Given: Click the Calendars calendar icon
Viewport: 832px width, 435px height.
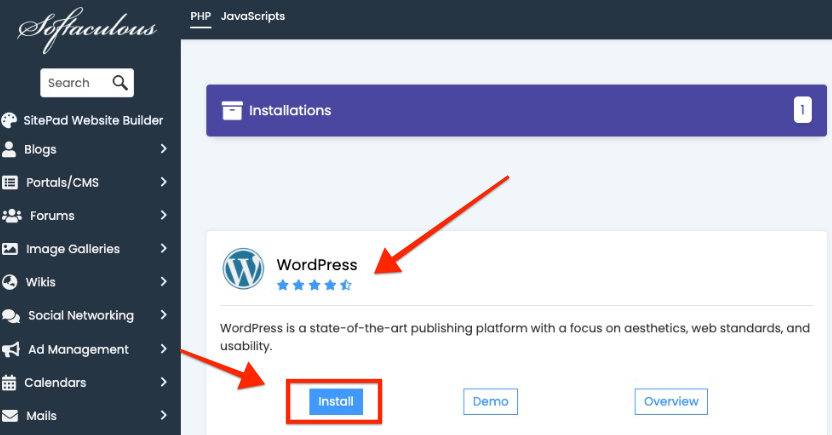Looking at the screenshot, I should click(9, 382).
